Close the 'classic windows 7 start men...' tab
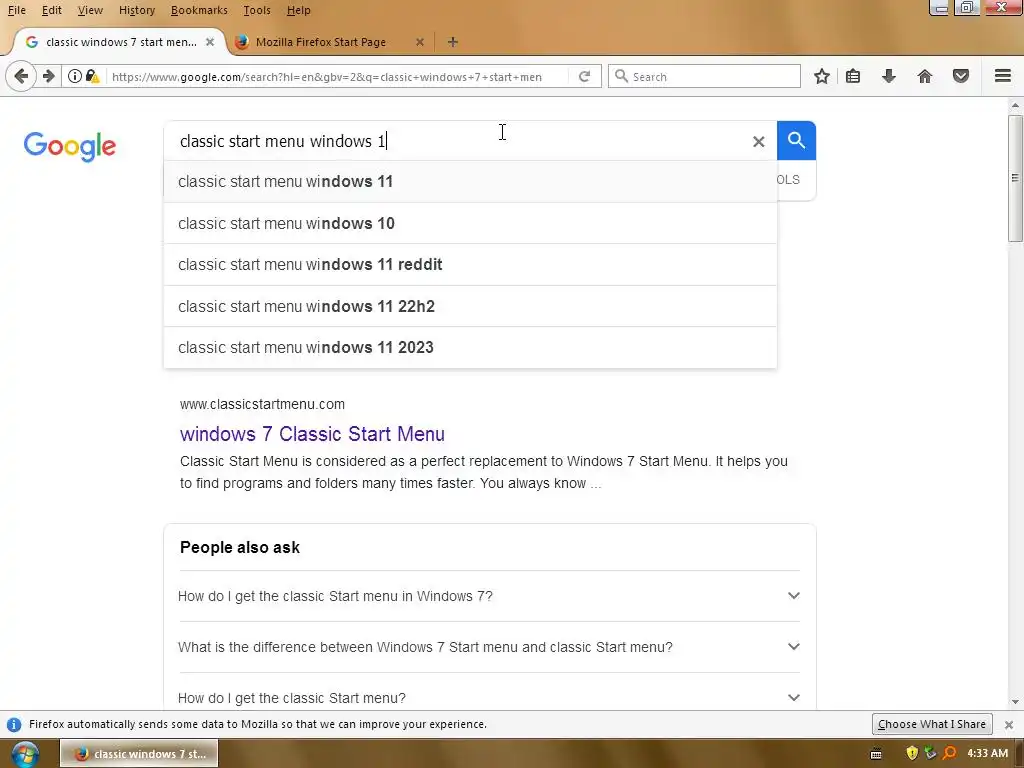 click(210, 42)
